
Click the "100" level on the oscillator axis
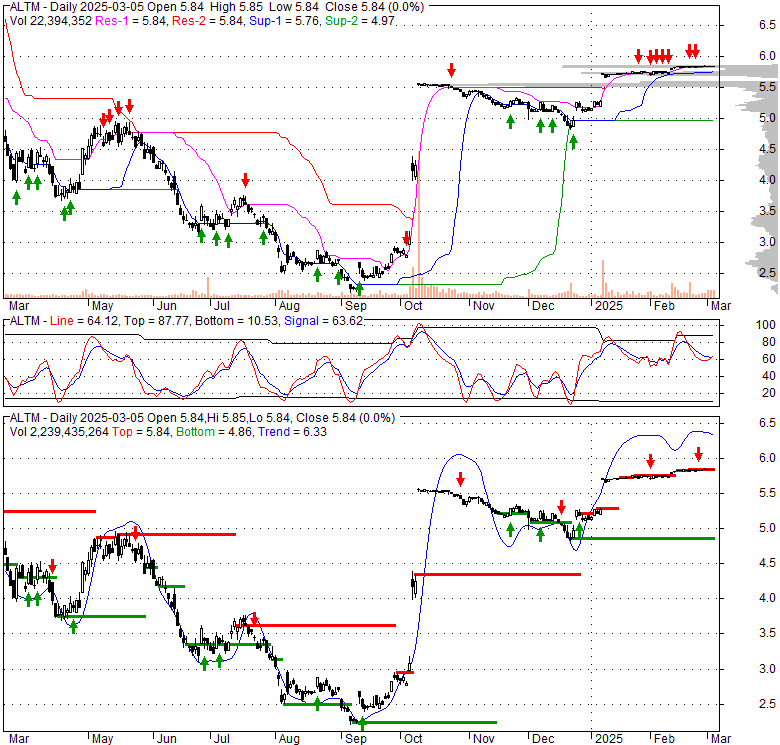pyautogui.click(x=765, y=325)
